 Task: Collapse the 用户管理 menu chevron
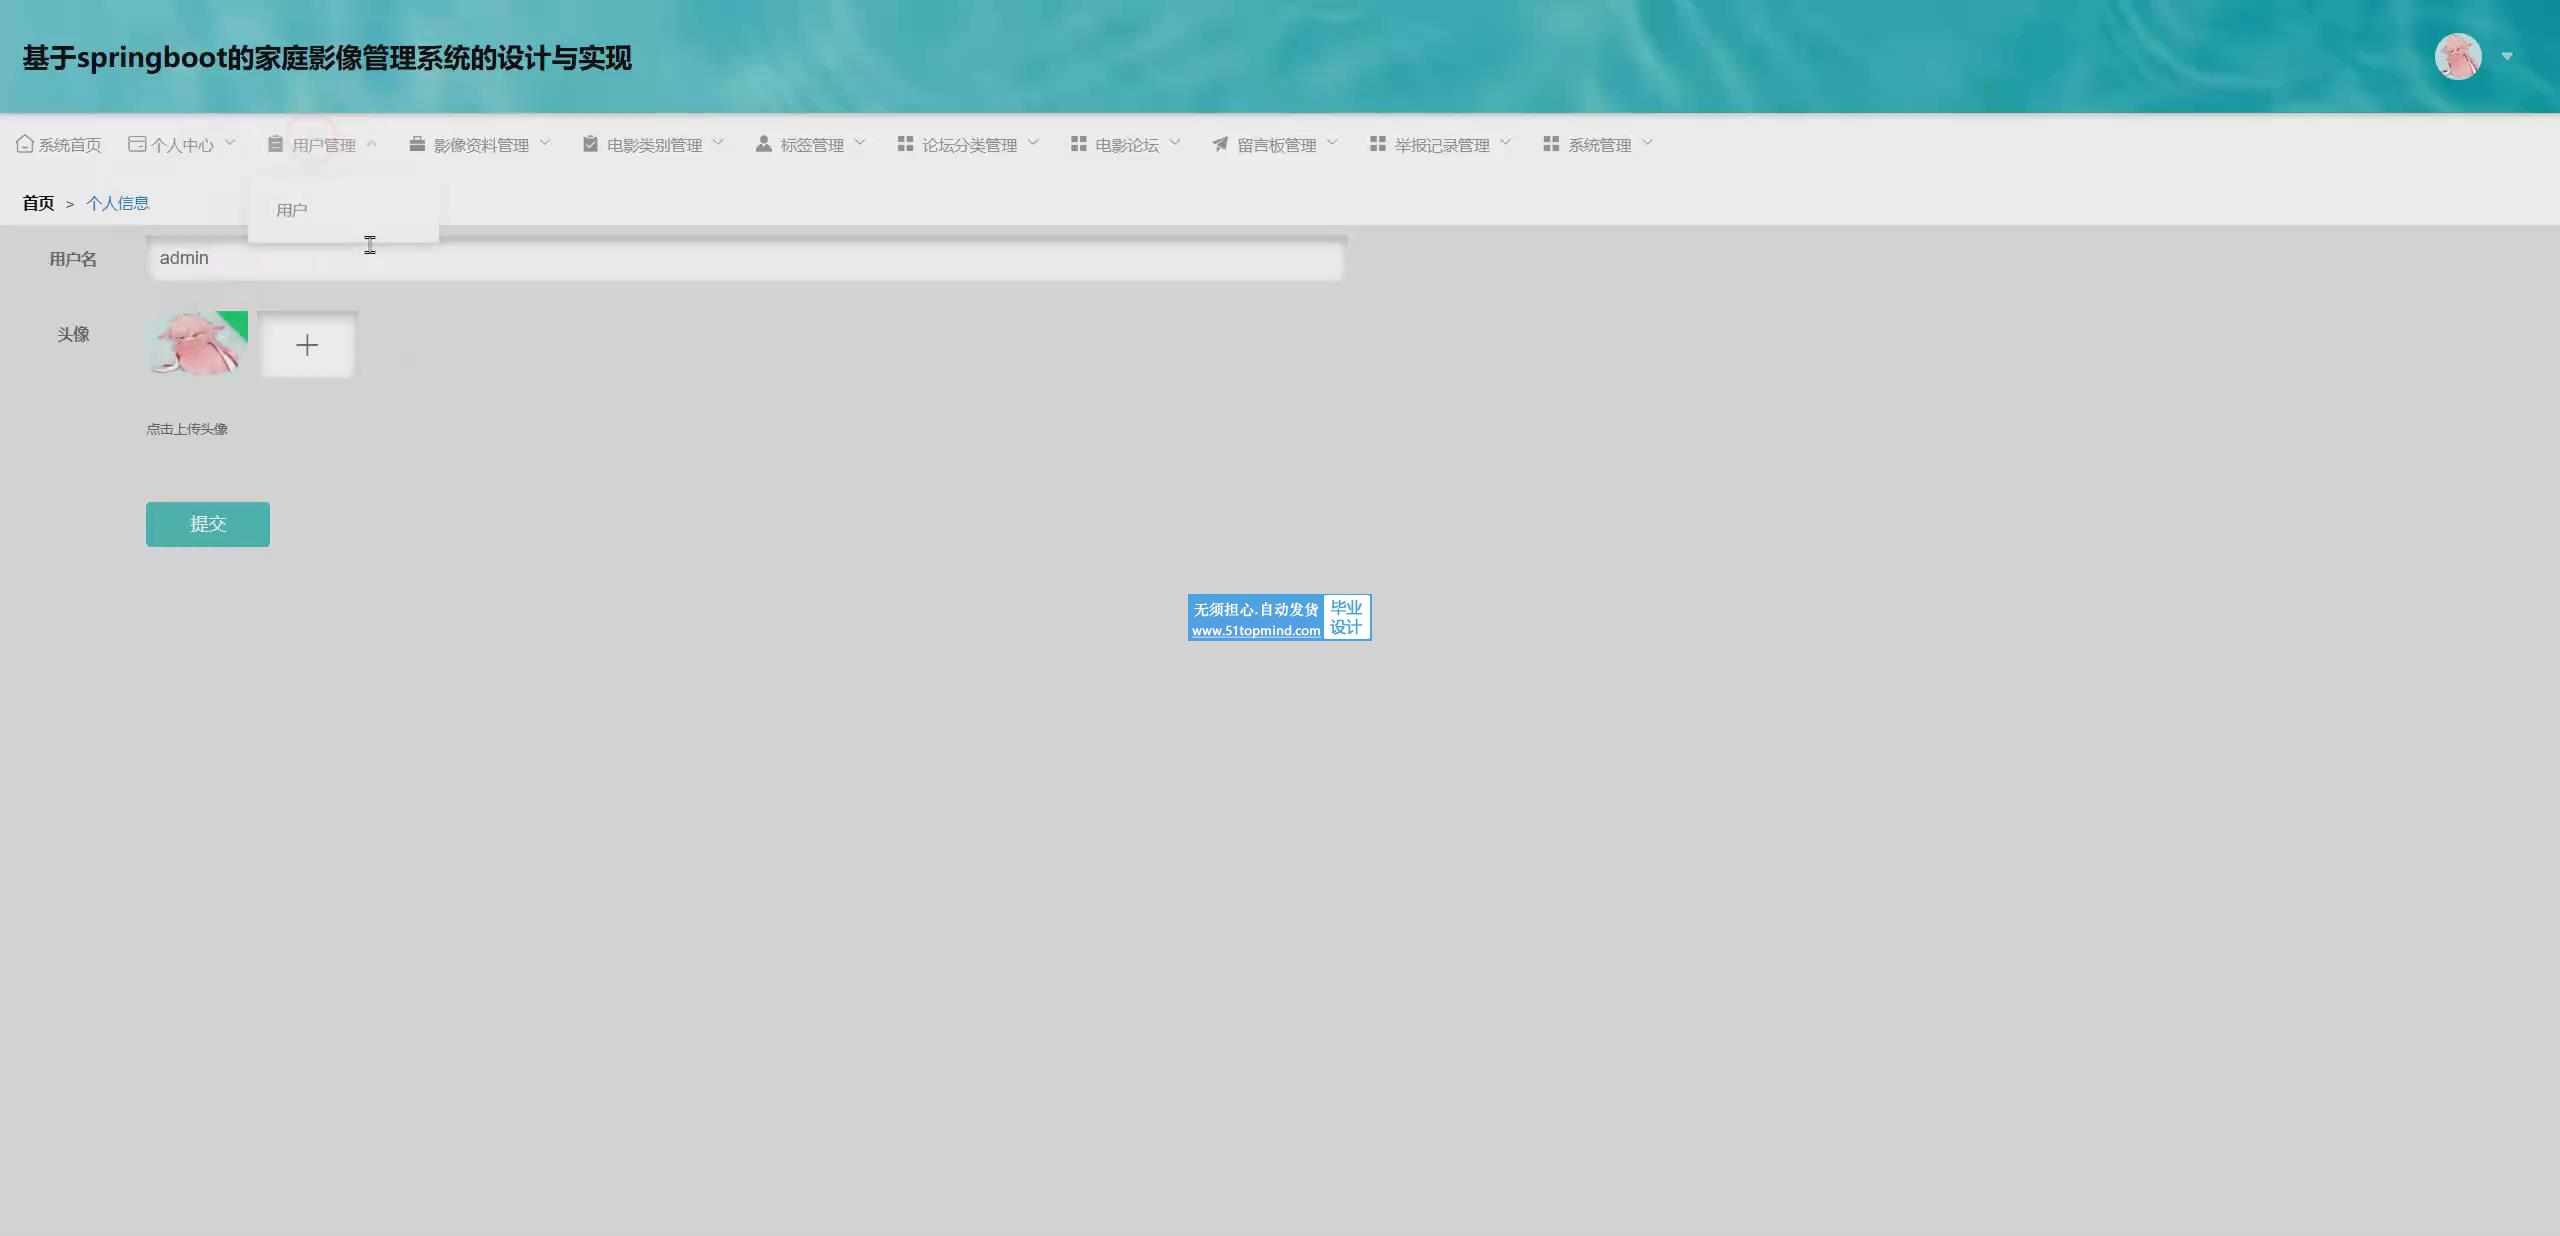(x=371, y=143)
